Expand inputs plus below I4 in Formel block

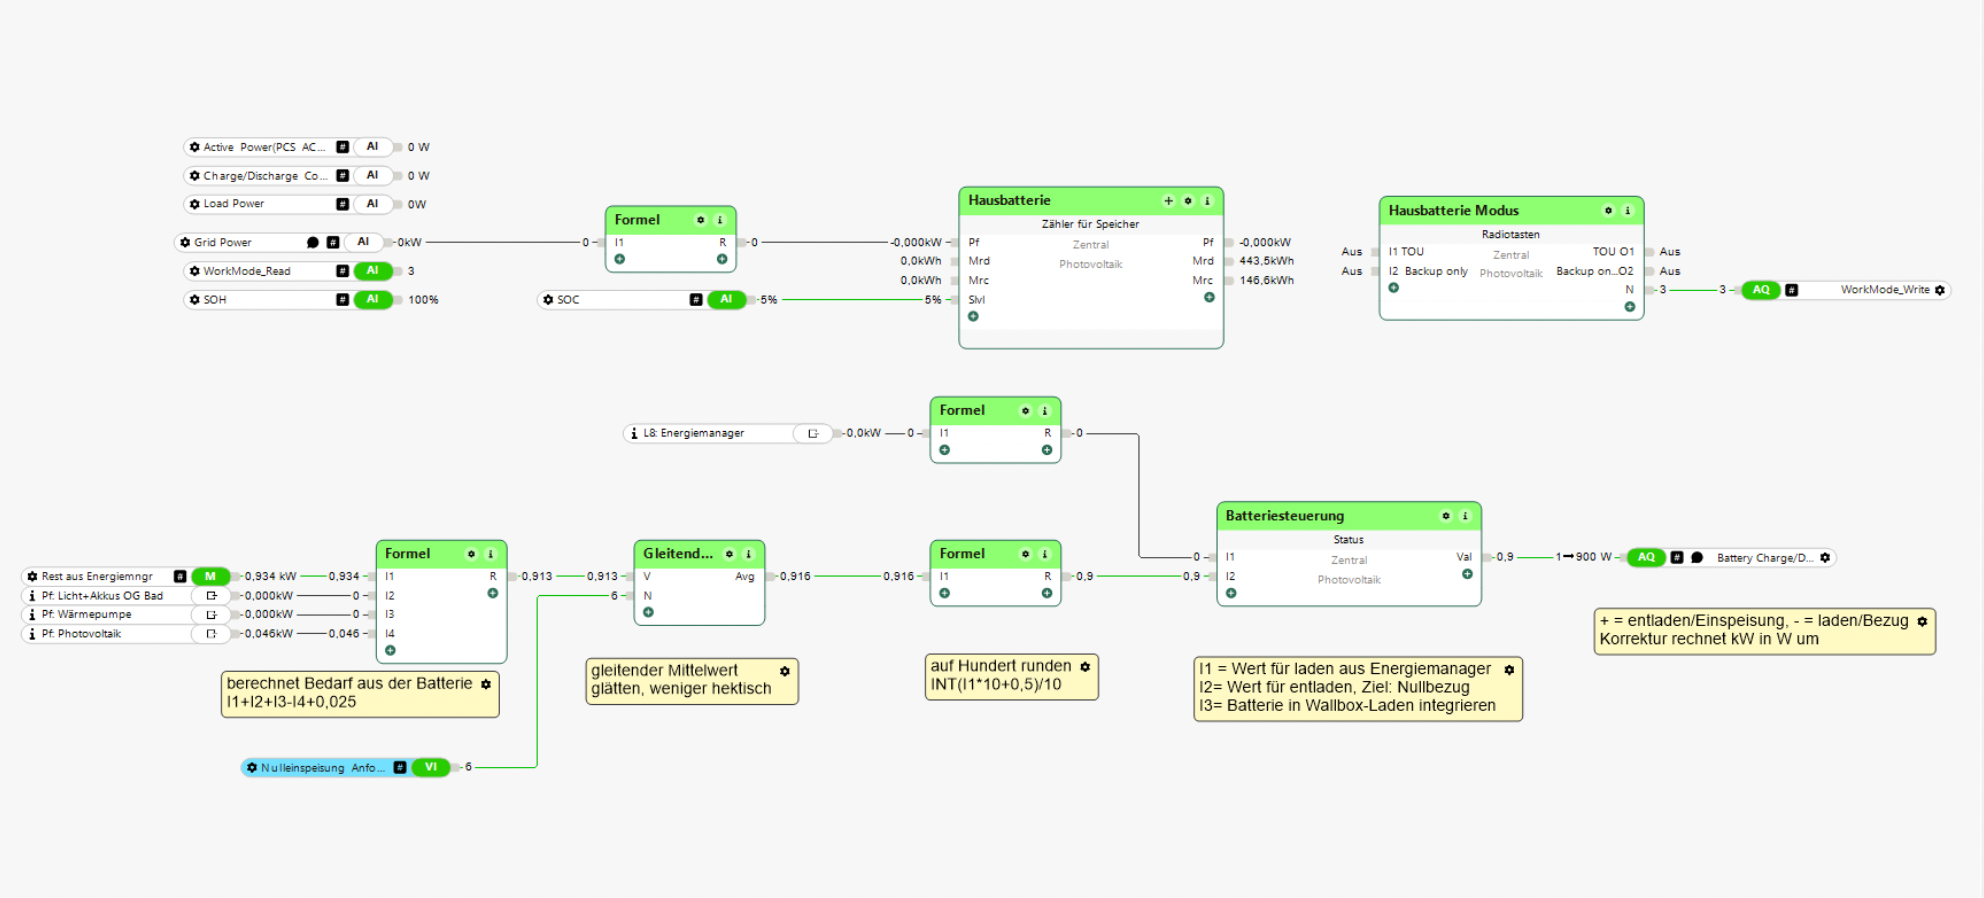pyautogui.click(x=390, y=651)
